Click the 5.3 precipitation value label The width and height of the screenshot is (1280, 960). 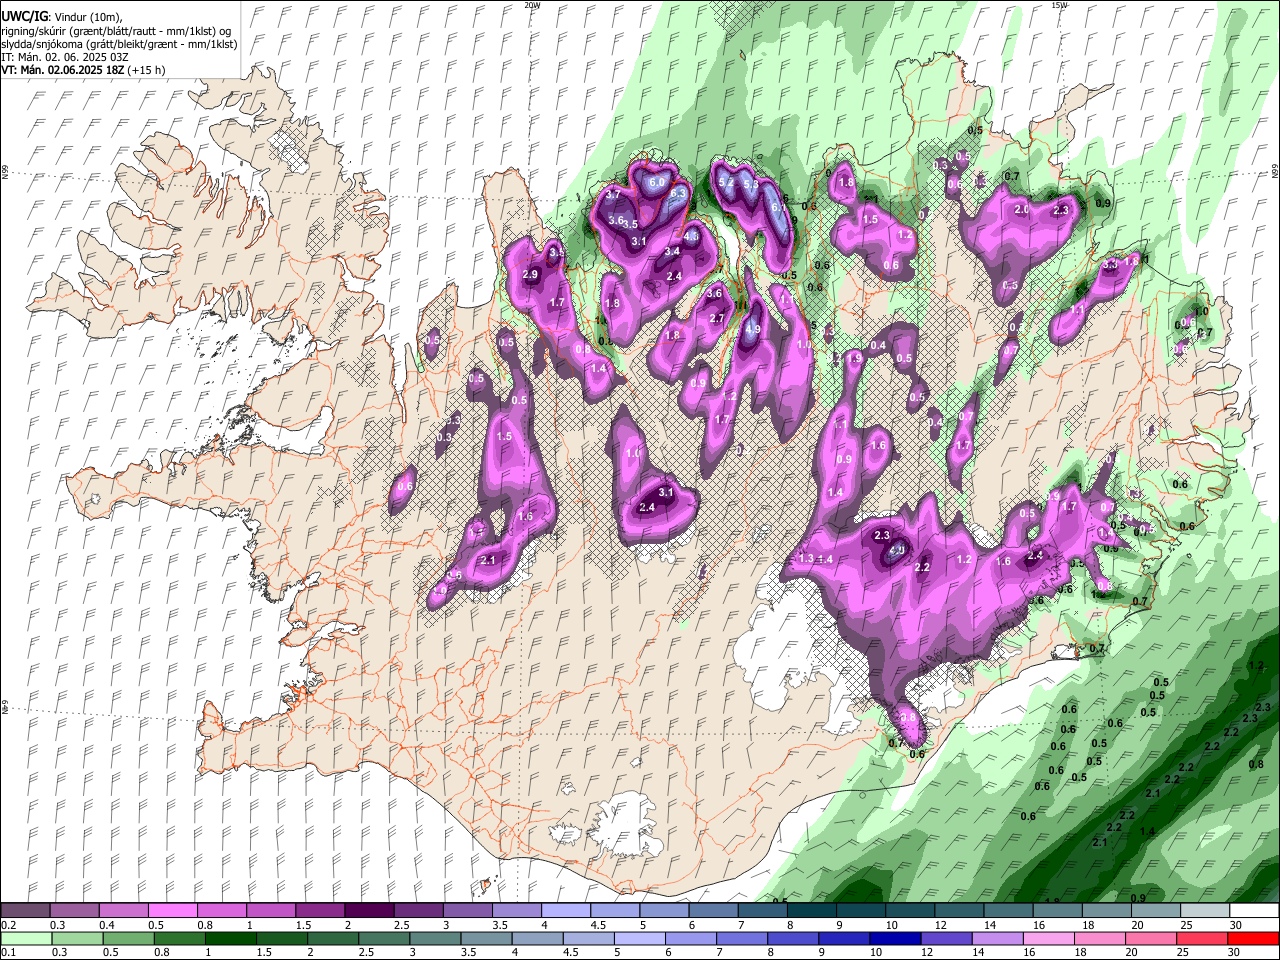point(751,184)
